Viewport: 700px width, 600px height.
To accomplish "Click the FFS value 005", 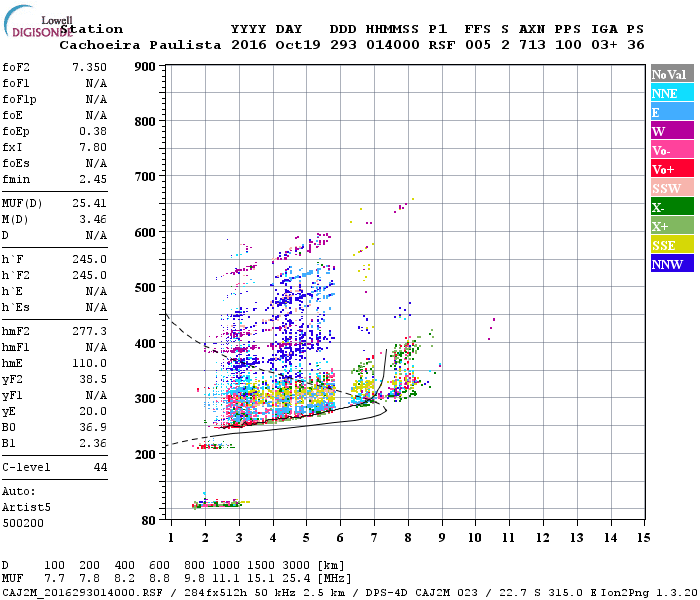I will pyautogui.click(x=478, y=45).
